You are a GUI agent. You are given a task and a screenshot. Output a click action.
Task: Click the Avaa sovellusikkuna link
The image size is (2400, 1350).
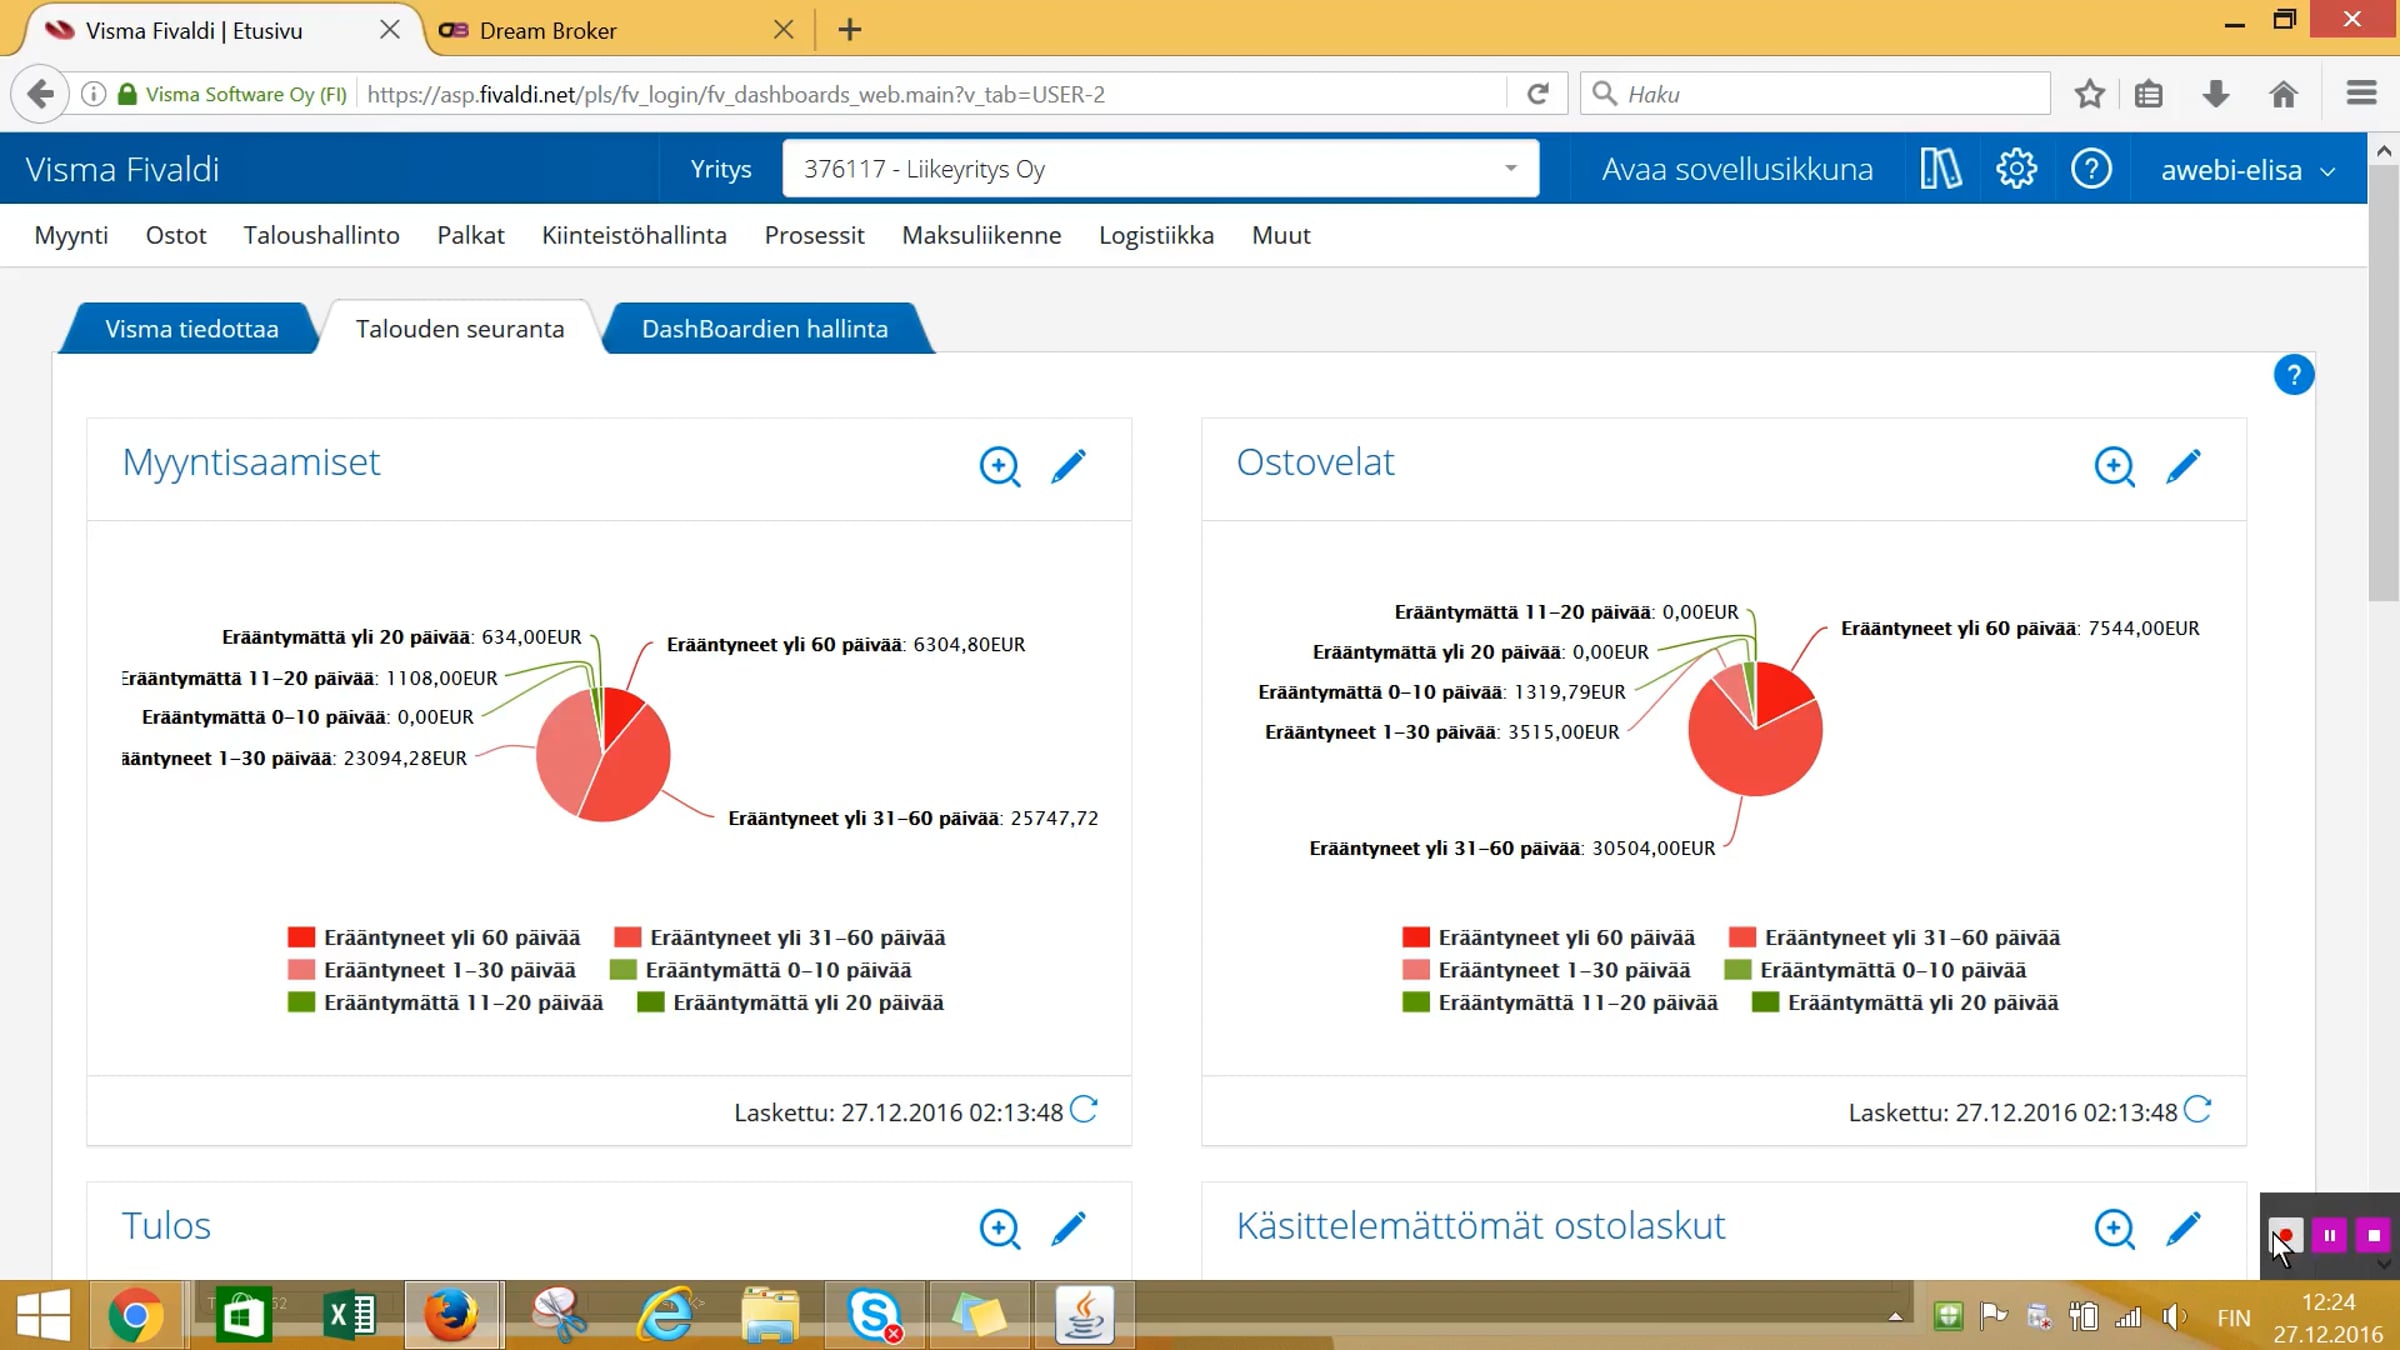1737,169
